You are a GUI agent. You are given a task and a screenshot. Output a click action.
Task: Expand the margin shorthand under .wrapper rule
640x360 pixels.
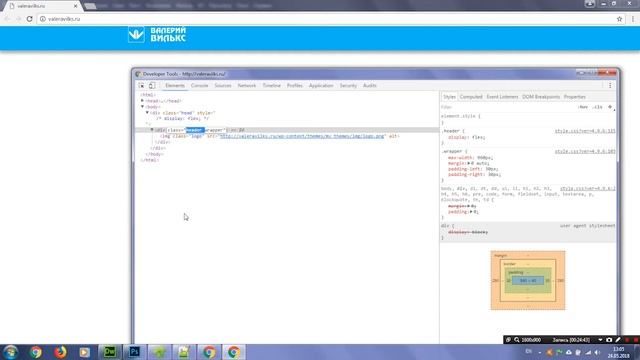coord(469,163)
